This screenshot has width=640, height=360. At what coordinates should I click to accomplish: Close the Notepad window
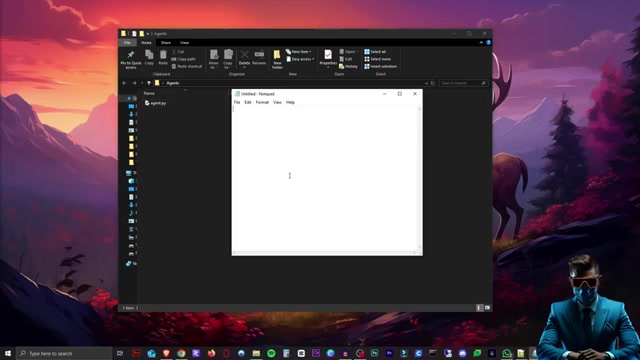[415, 93]
